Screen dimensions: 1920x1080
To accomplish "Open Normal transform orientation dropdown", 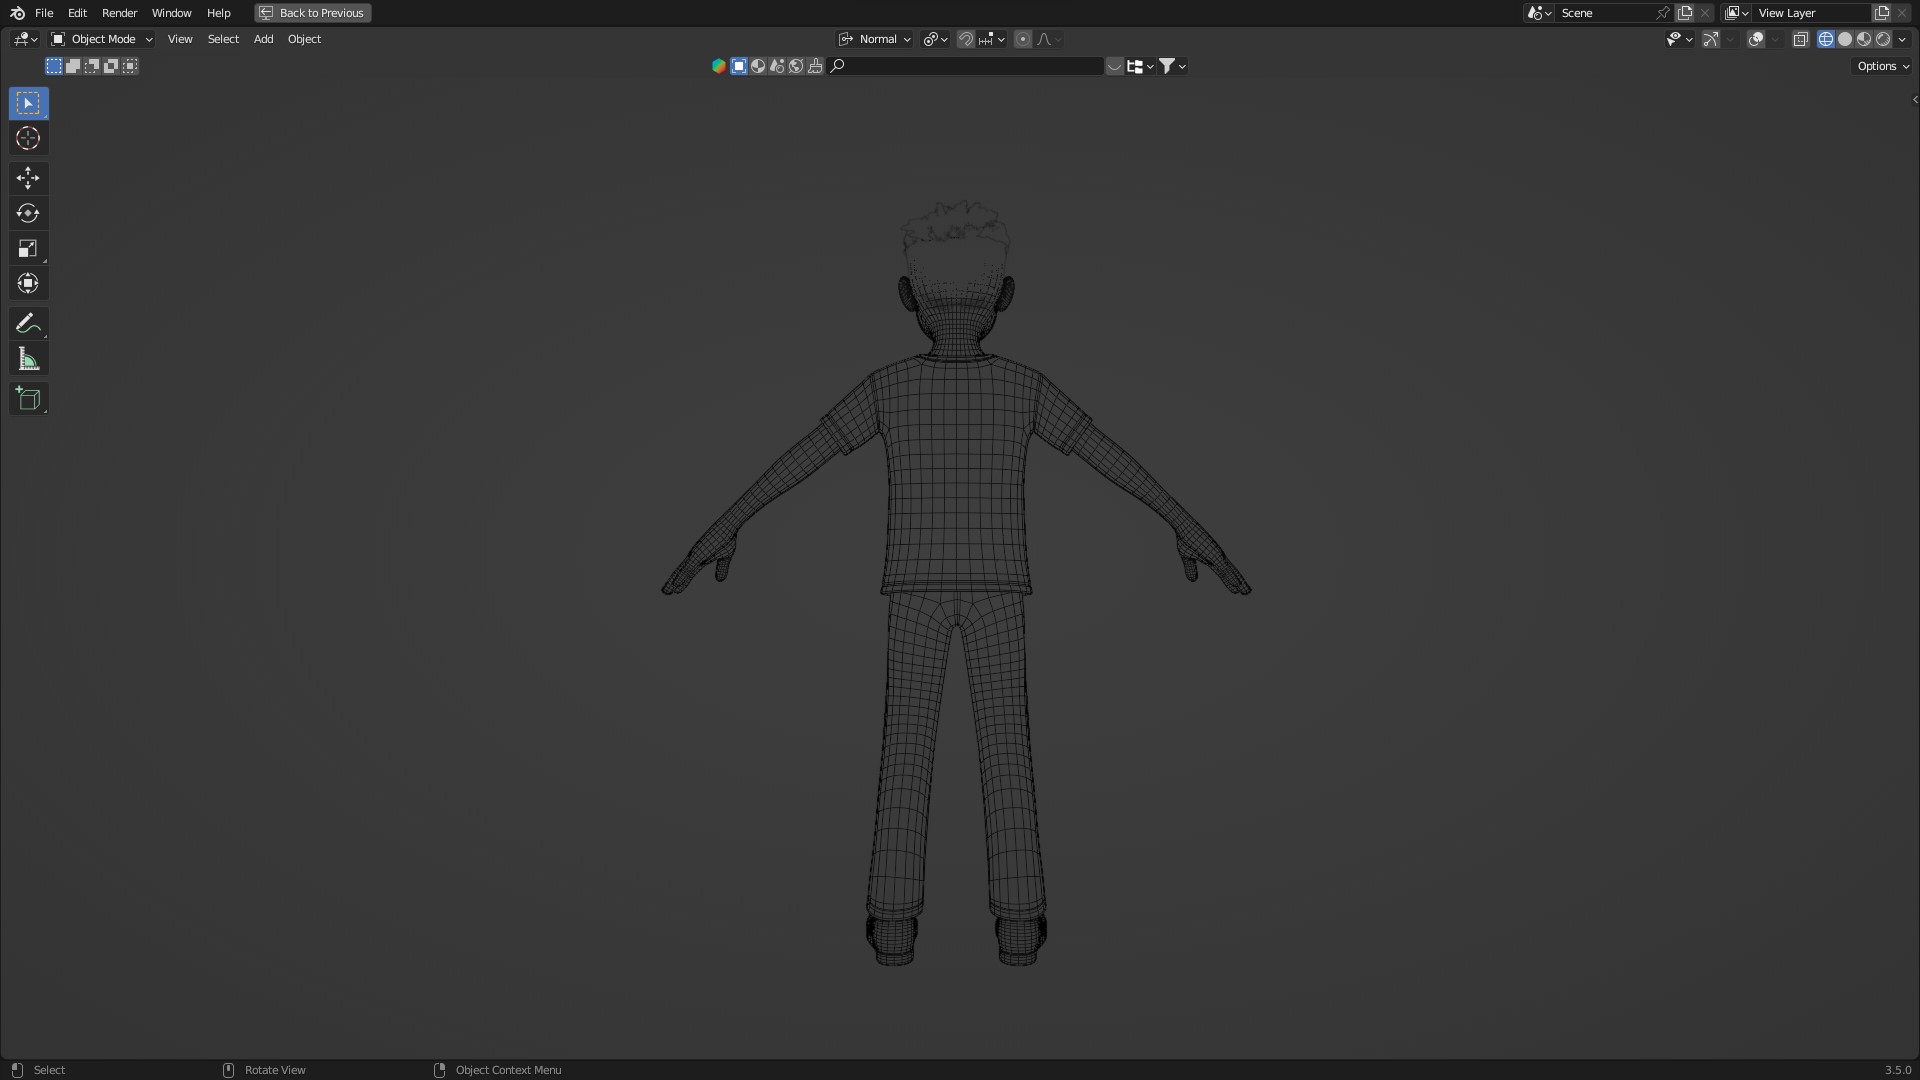I will (x=876, y=39).
